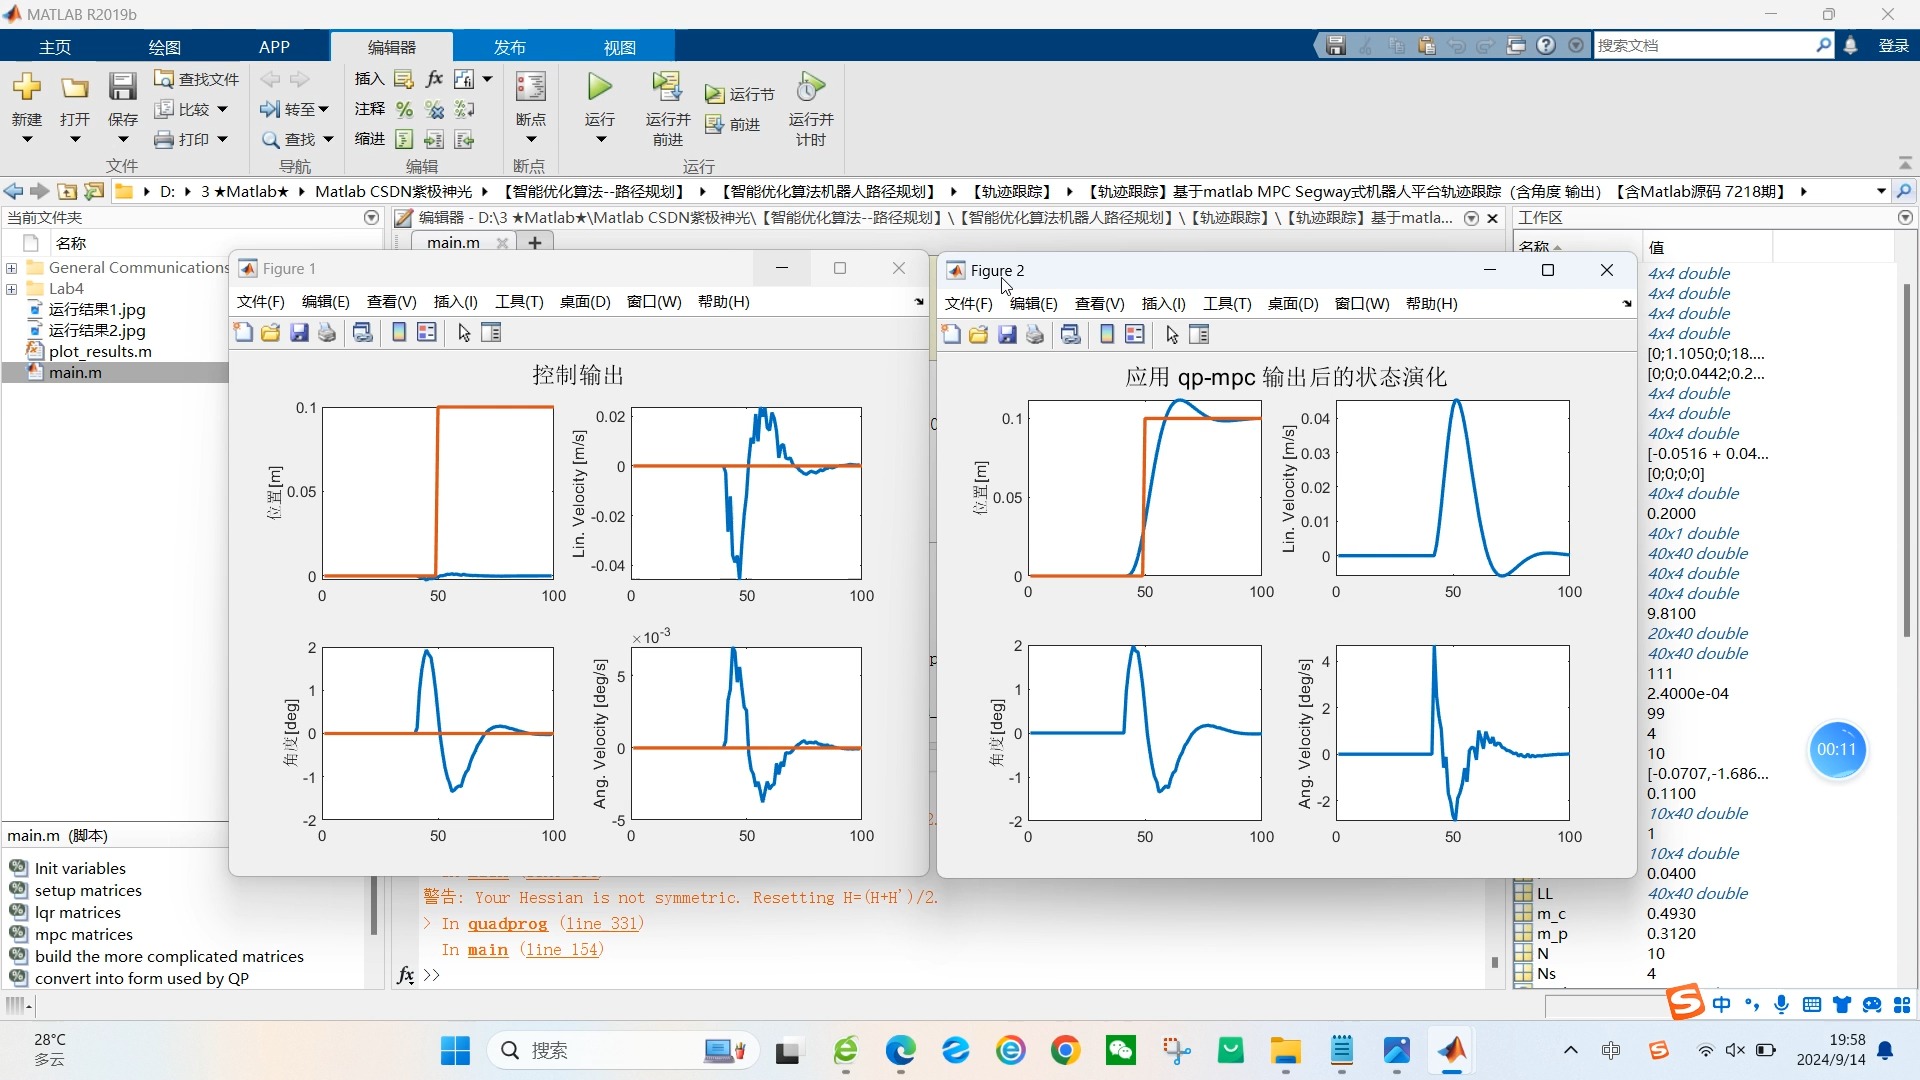Switch to the 绘图 ribbon tab

(x=163, y=47)
